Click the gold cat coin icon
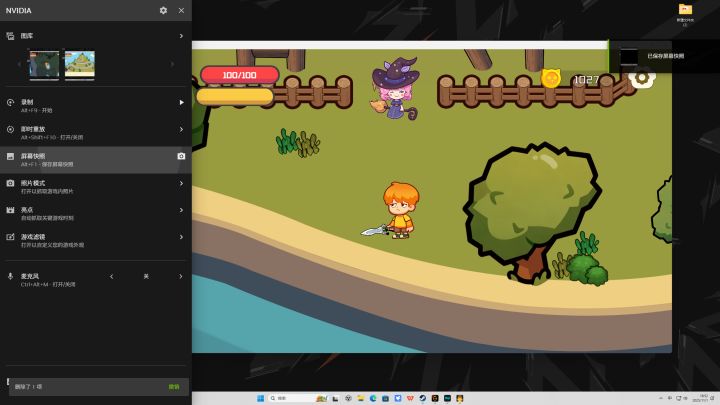 point(551,79)
